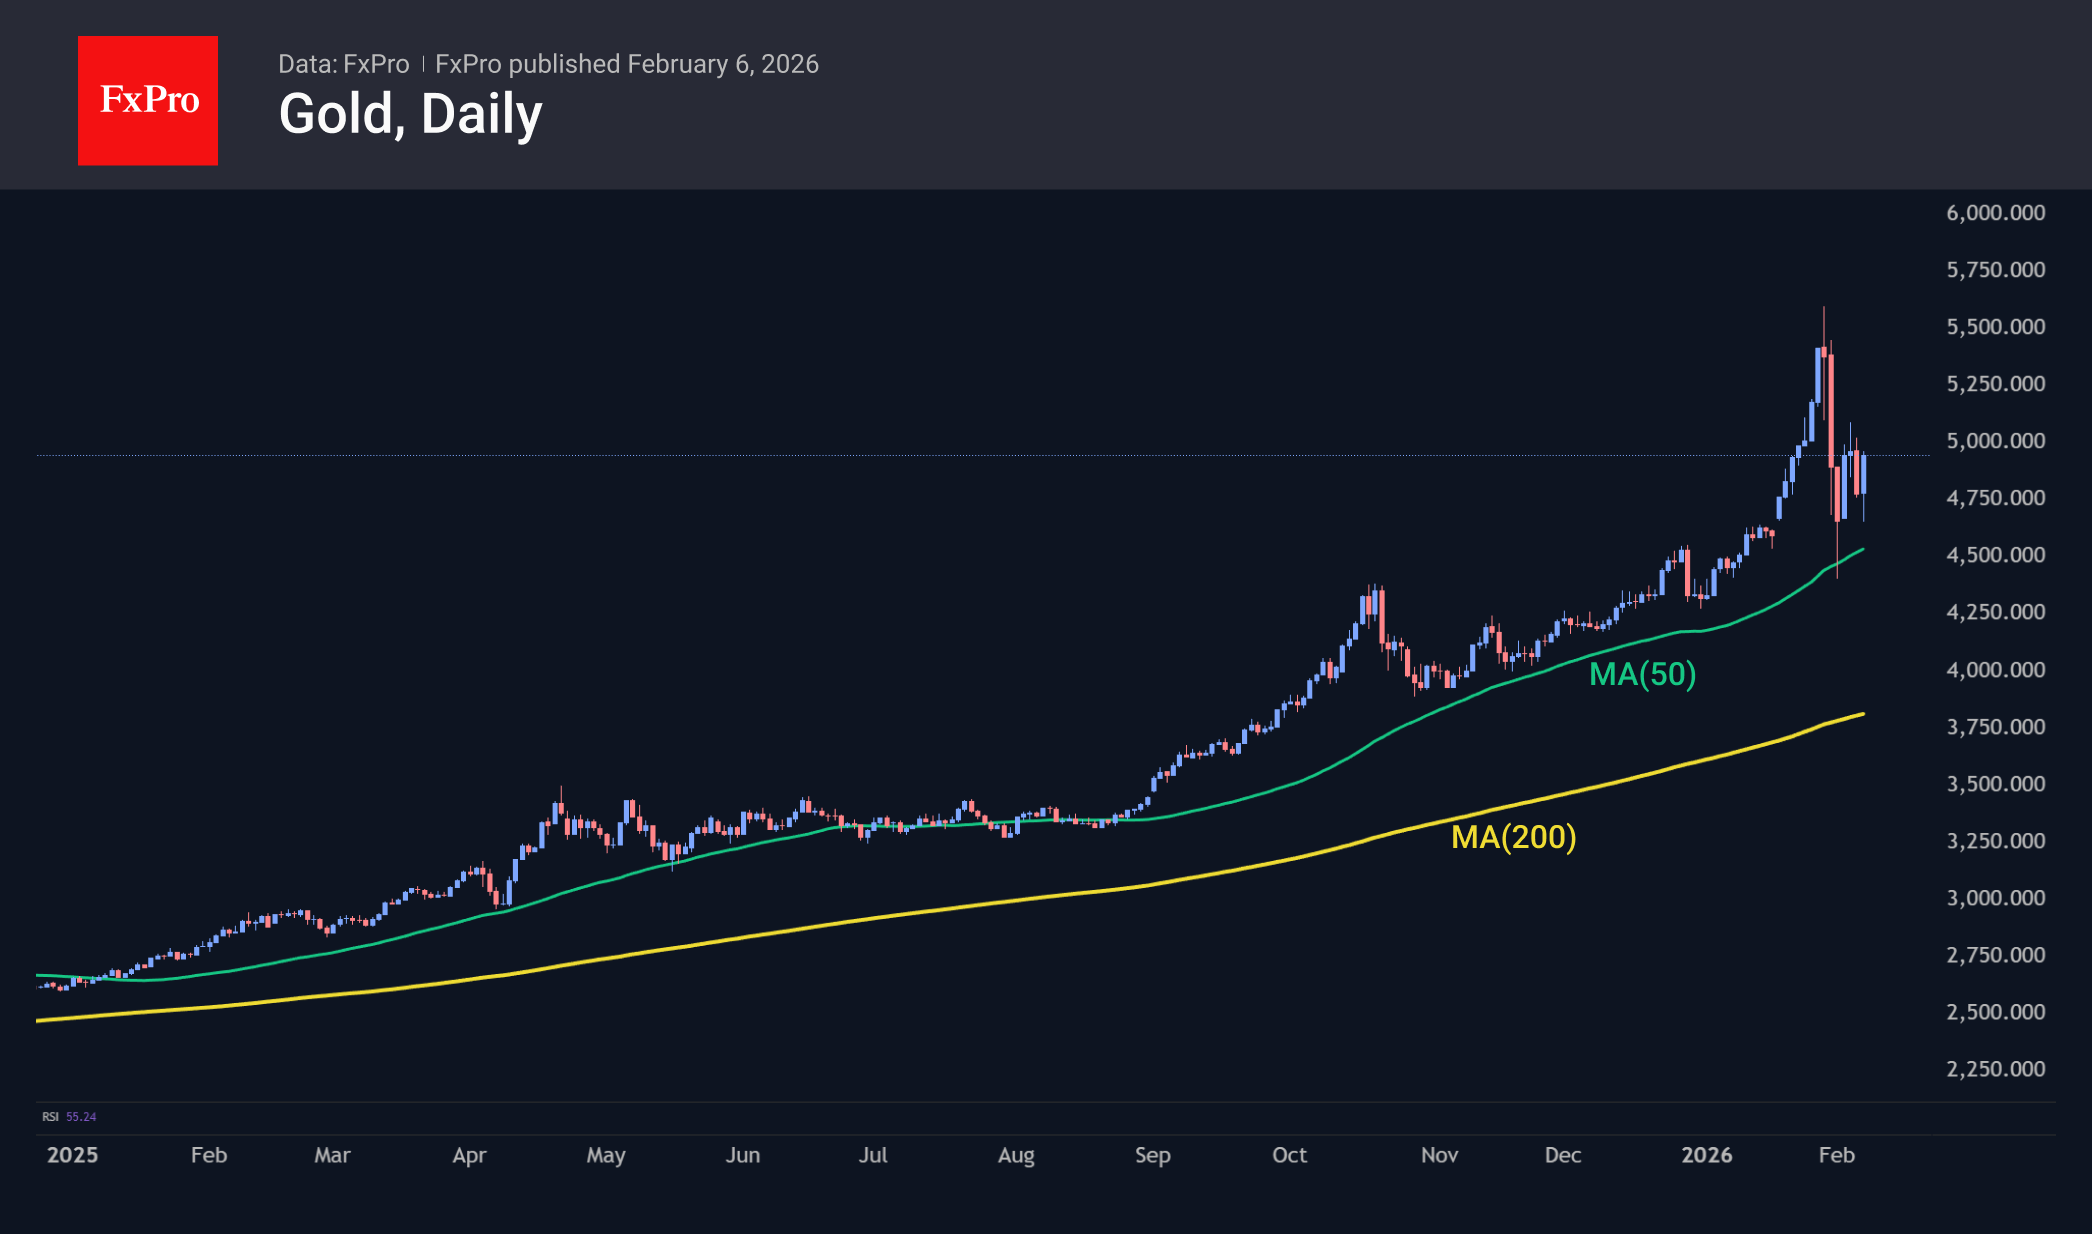This screenshot has height=1234, width=2092.
Task: Select the green MA(50) label
Action: point(1642,675)
